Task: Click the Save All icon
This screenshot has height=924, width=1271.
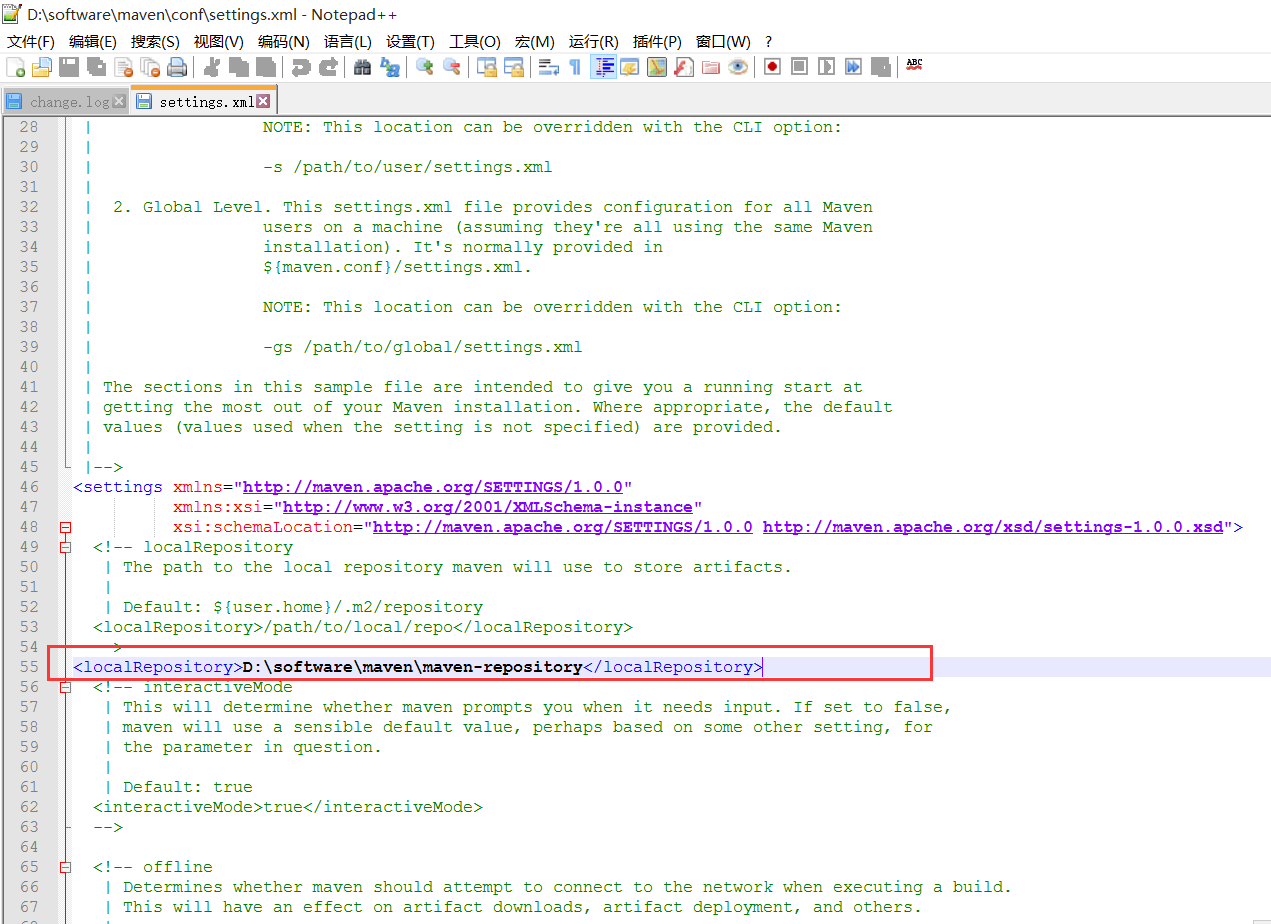Action: 96,67
